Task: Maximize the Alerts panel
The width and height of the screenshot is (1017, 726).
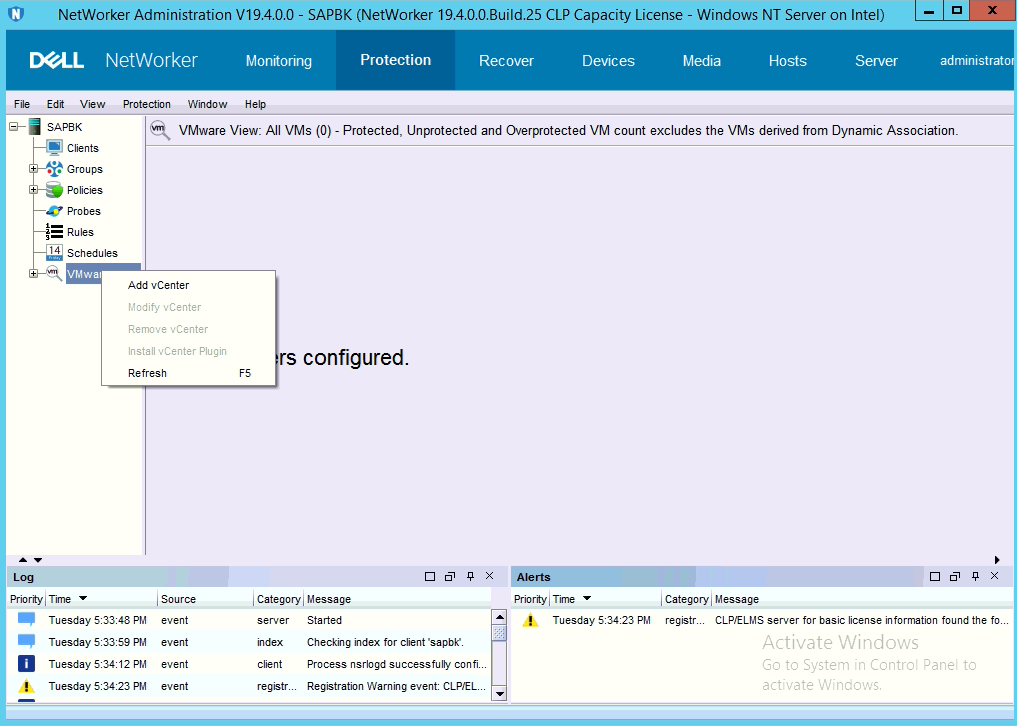Action: click(x=934, y=577)
